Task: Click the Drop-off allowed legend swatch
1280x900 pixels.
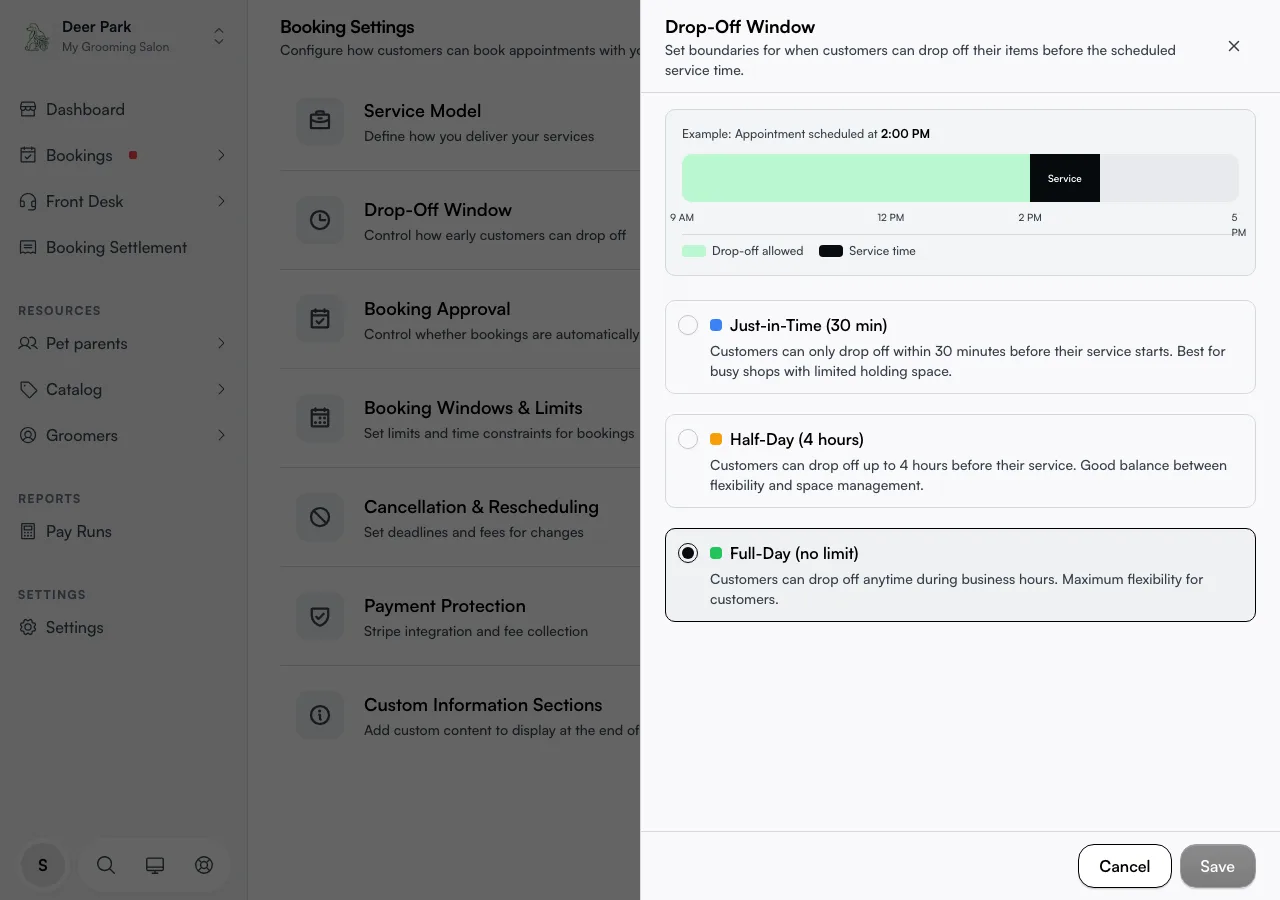Action: (694, 251)
